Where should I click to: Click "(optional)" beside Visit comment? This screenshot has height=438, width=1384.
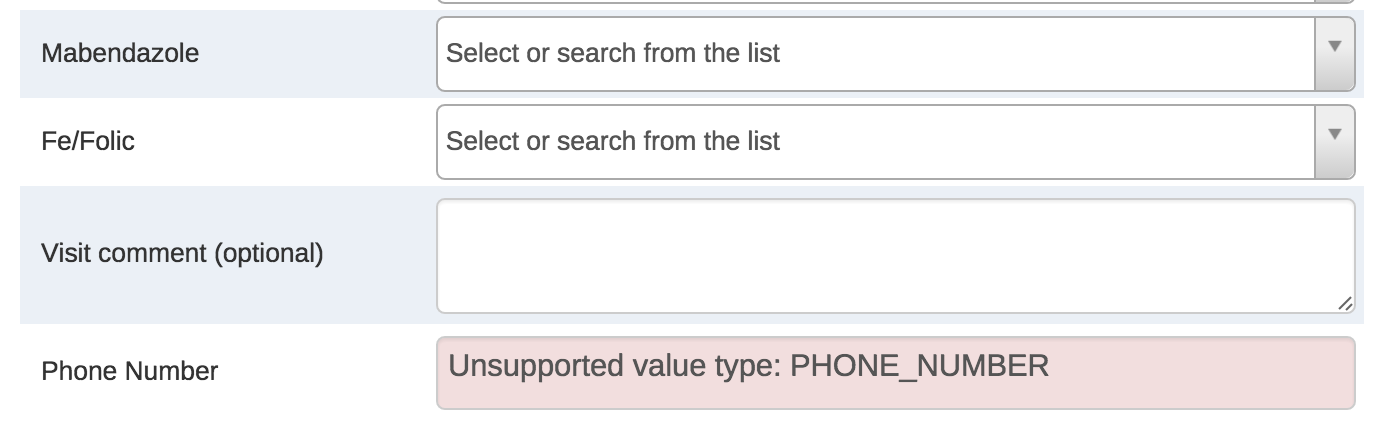point(268,254)
